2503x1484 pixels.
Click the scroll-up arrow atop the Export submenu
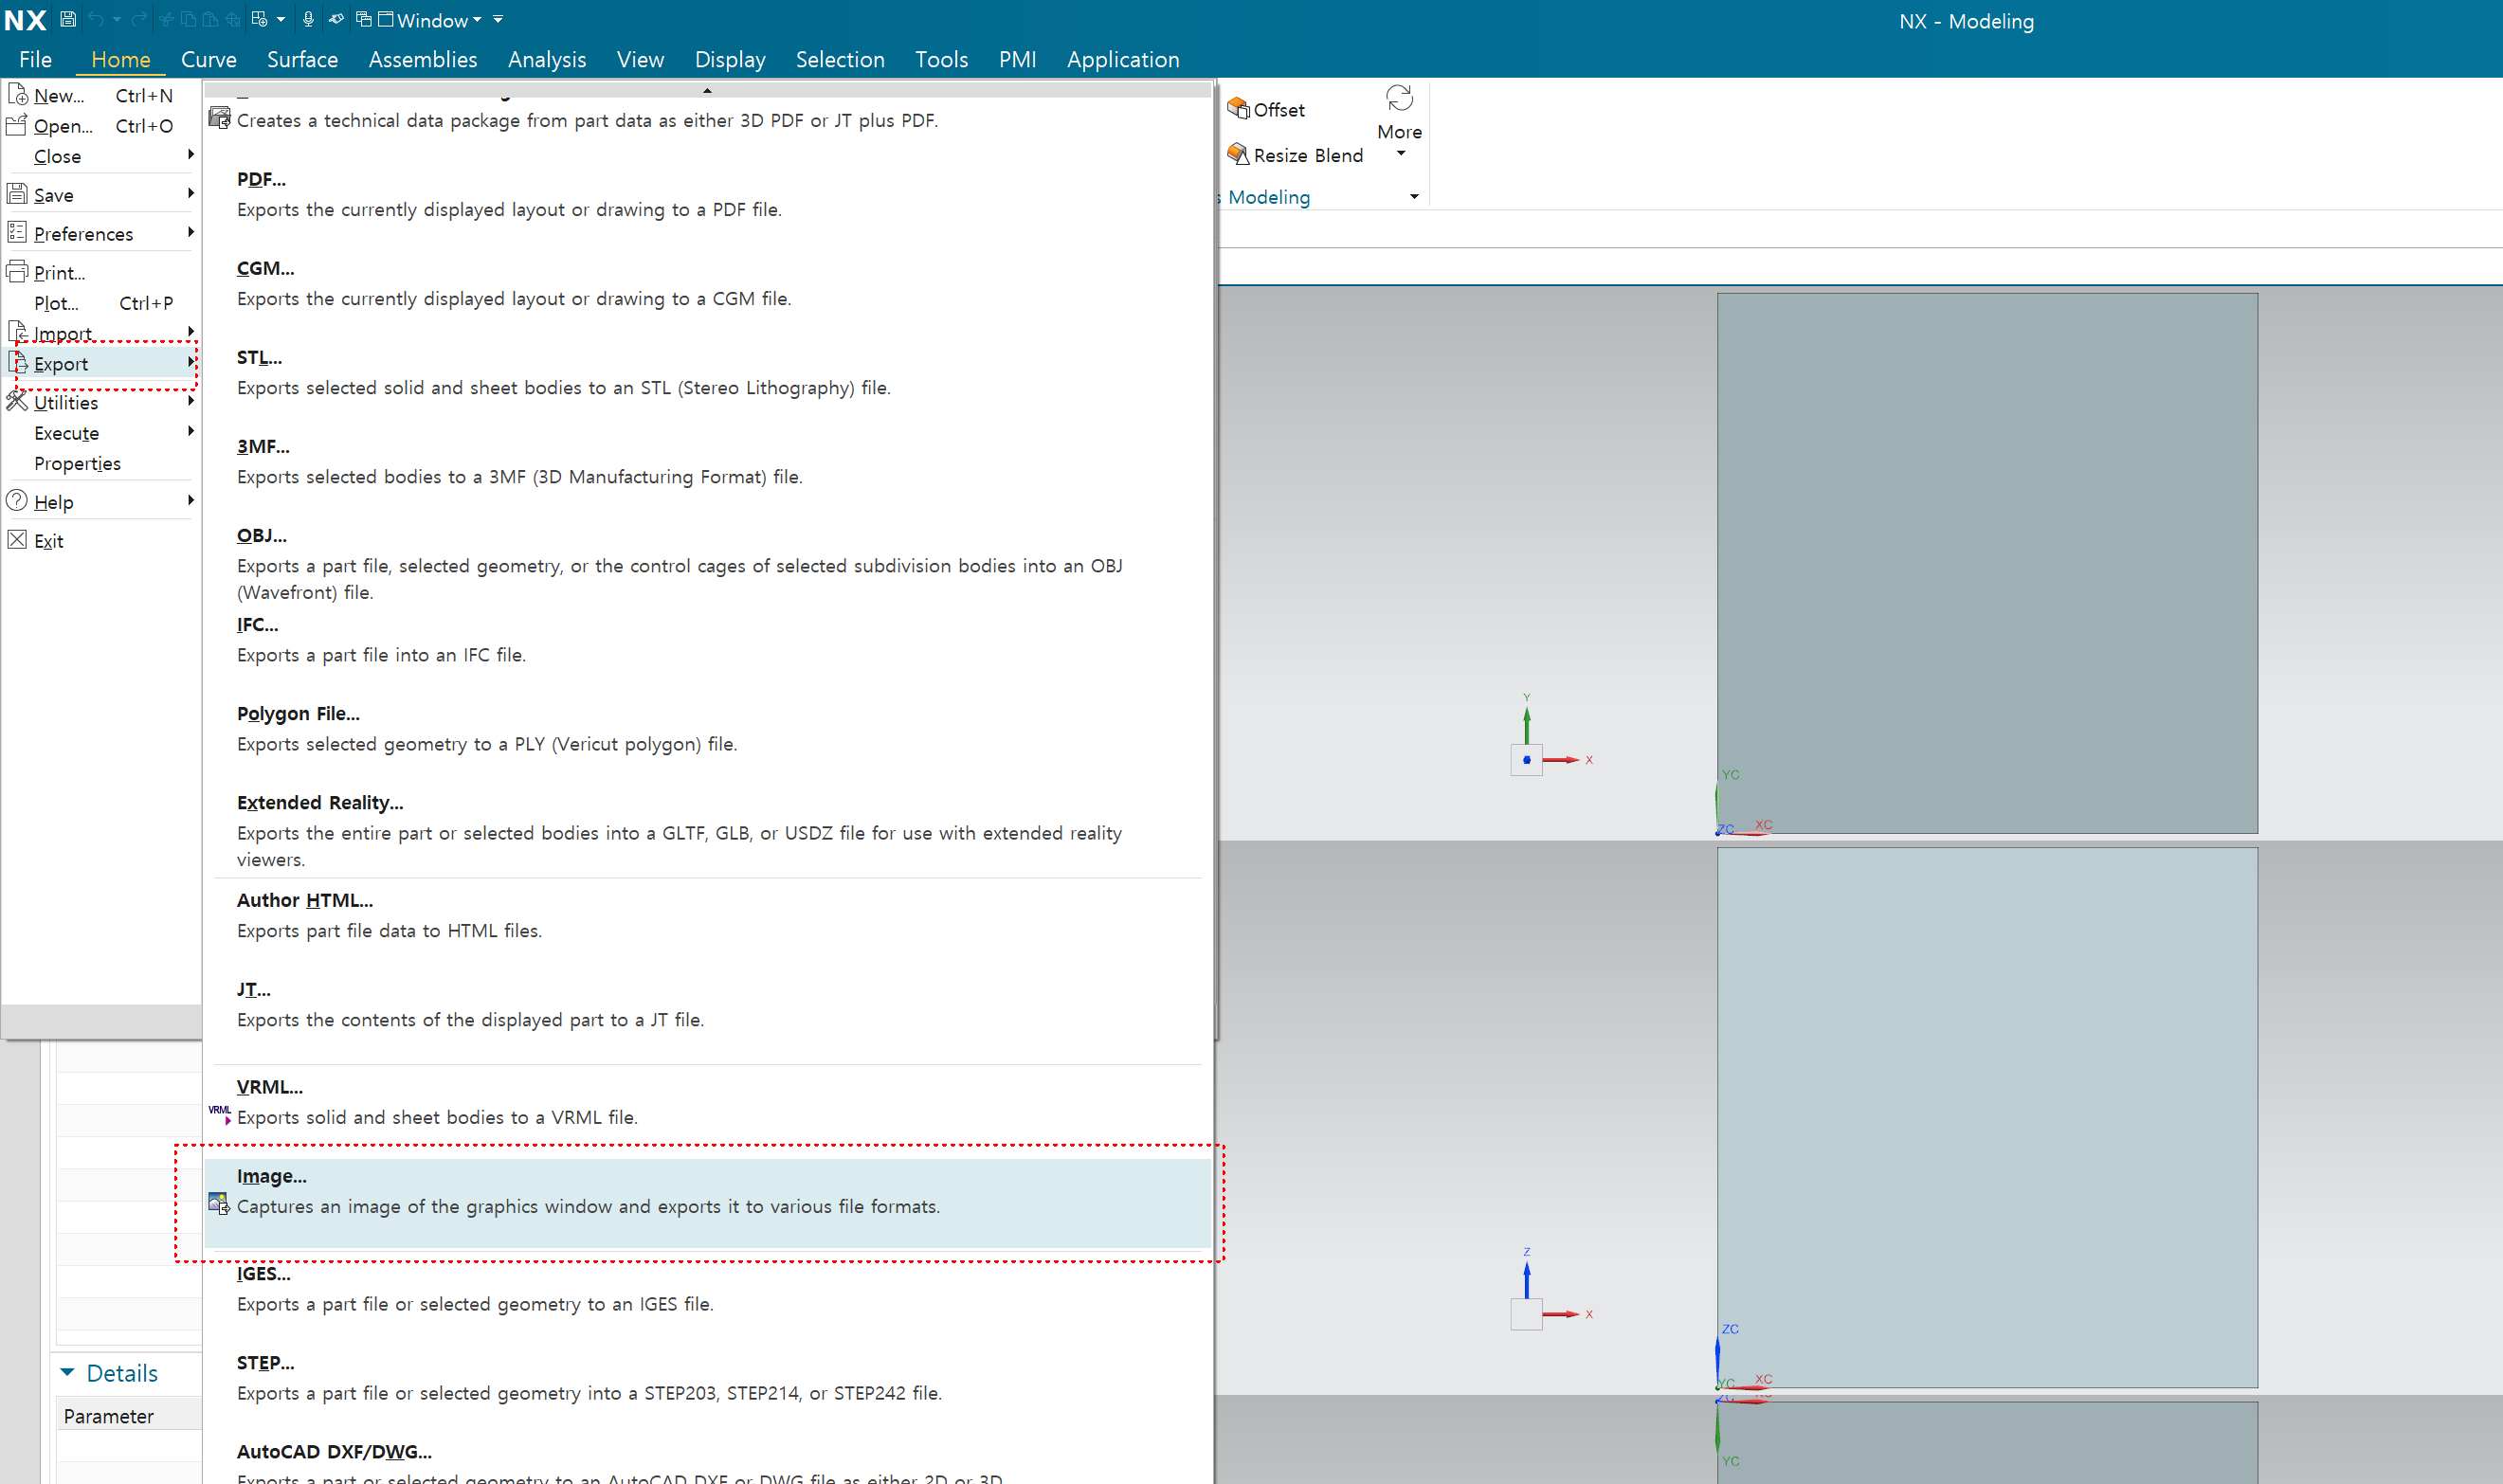pyautogui.click(x=707, y=90)
